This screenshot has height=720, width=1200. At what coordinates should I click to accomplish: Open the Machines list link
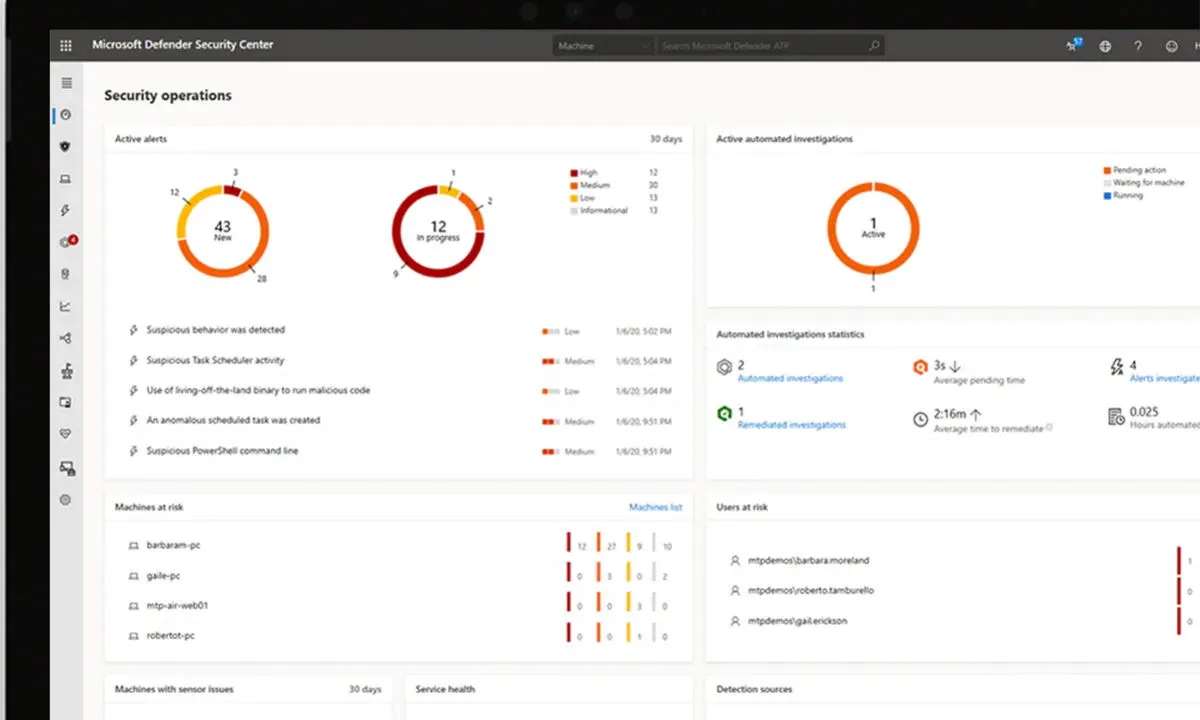(x=655, y=508)
